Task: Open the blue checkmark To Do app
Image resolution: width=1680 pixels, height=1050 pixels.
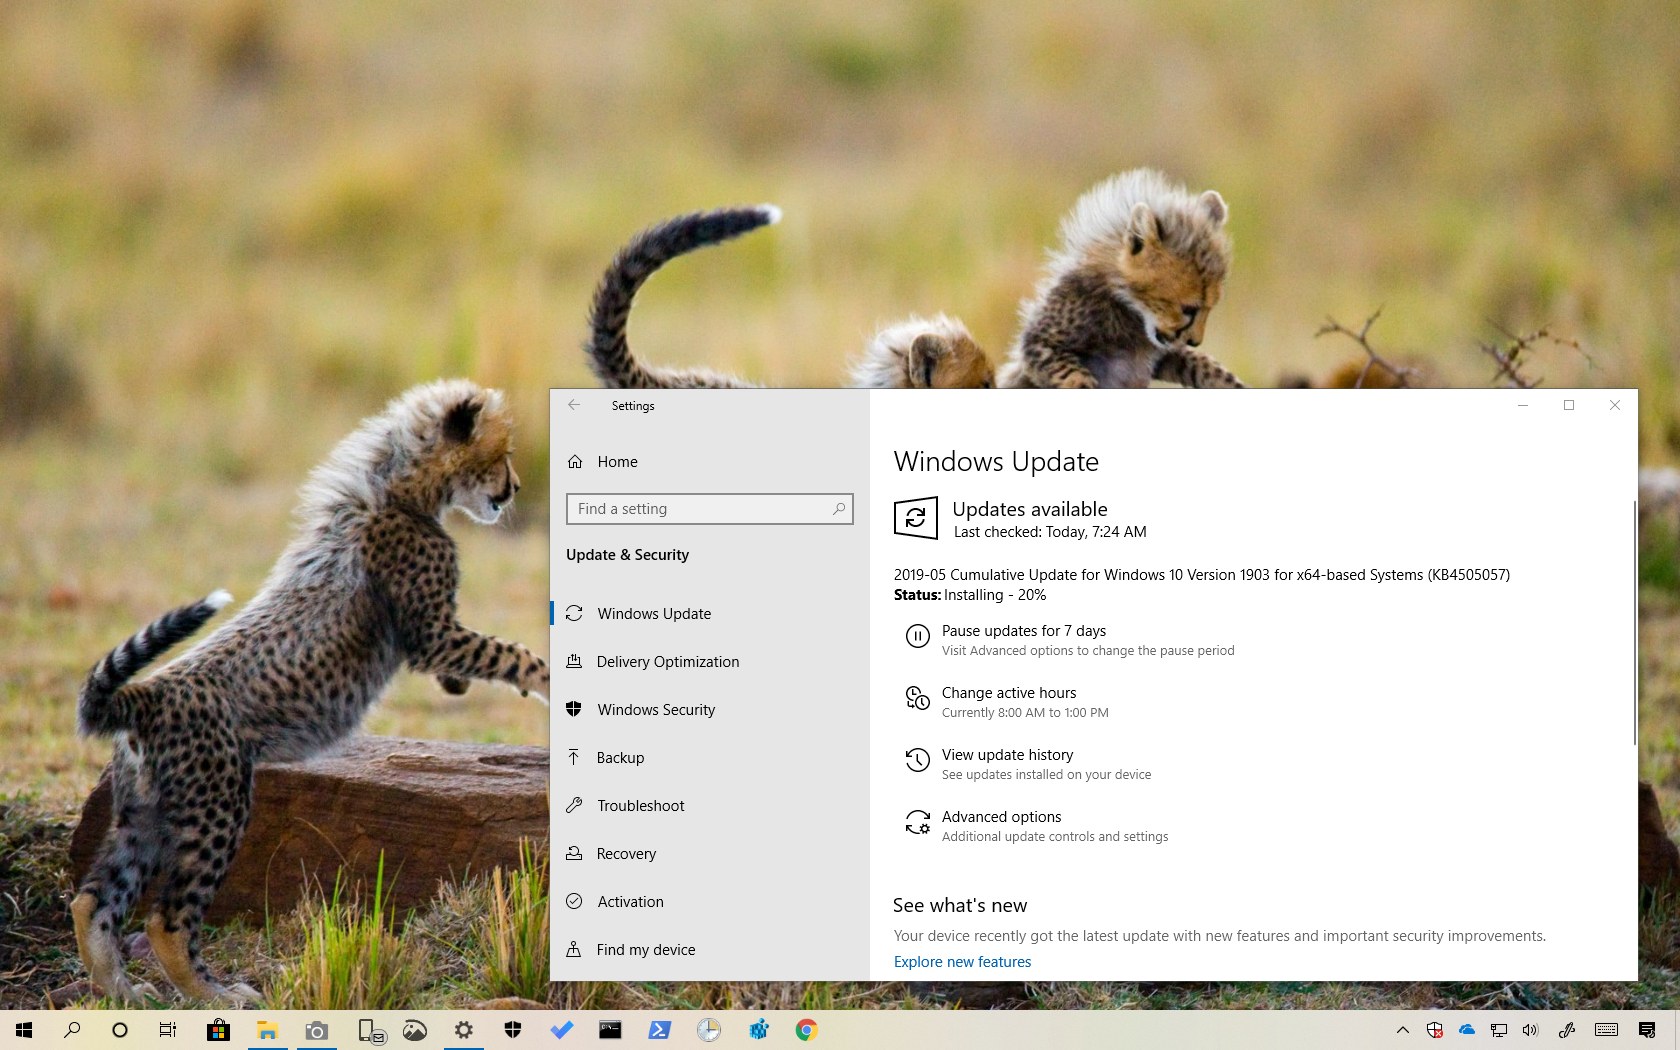Action: (x=562, y=1030)
